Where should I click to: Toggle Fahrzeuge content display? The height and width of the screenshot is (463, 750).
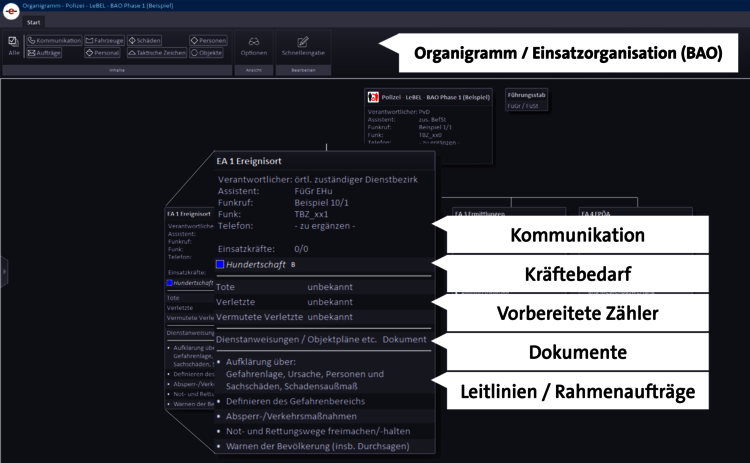click(x=104, y=41)
